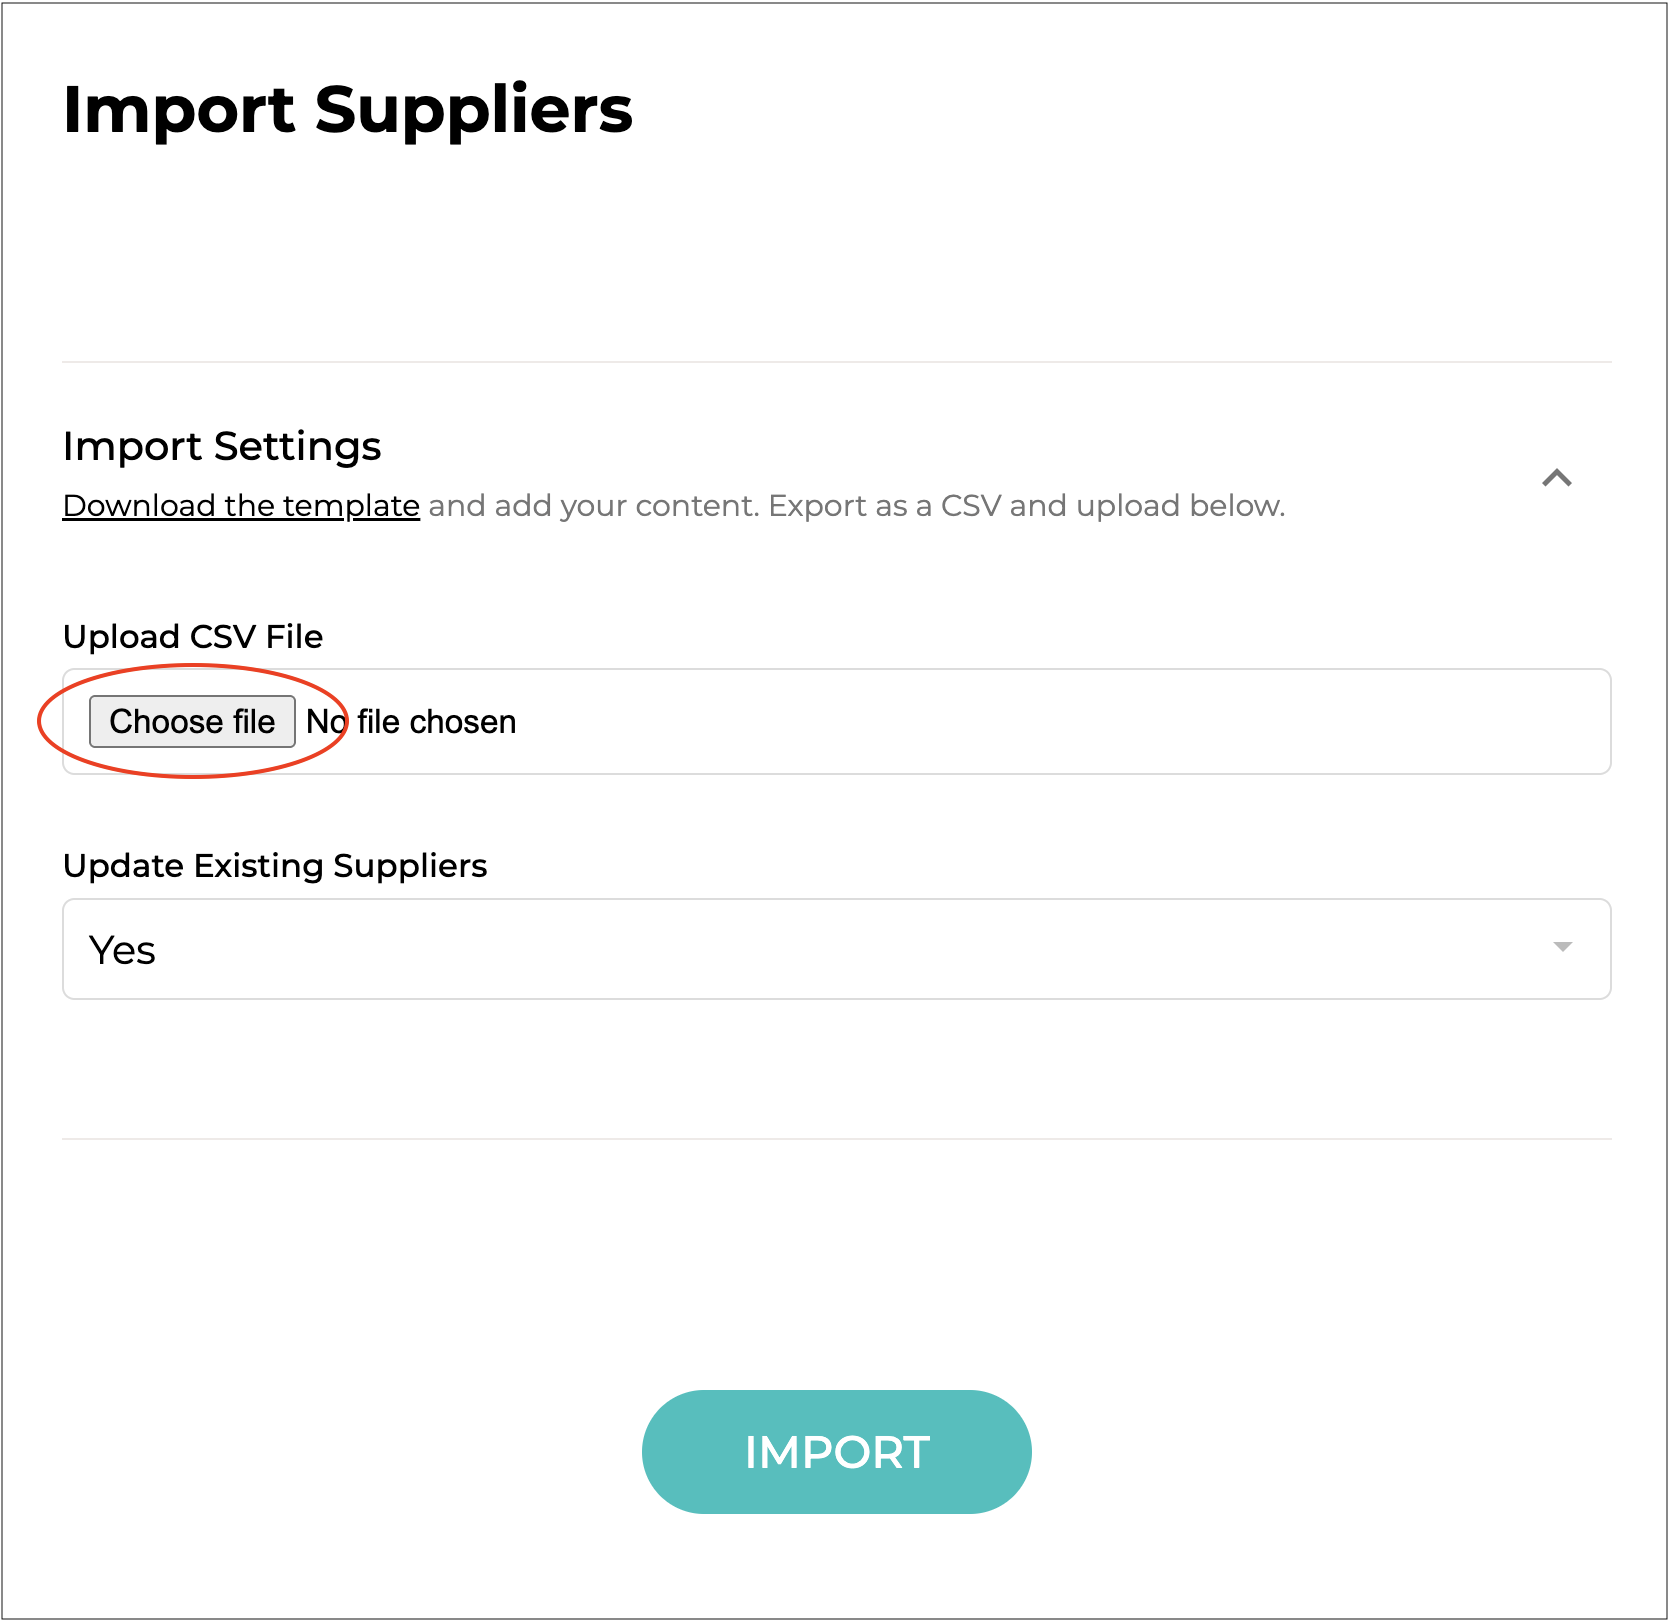Select the Yes value in the dropdown

click(123, 950)
